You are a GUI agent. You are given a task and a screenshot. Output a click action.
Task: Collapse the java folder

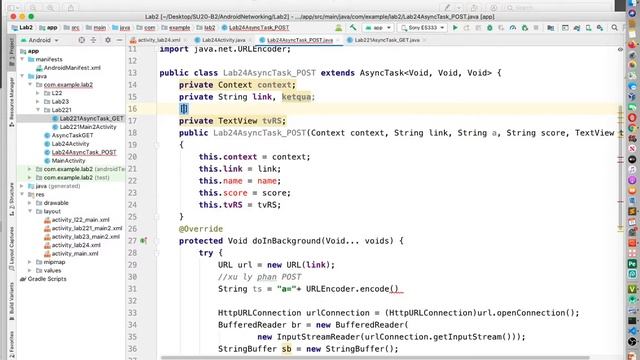22,76
